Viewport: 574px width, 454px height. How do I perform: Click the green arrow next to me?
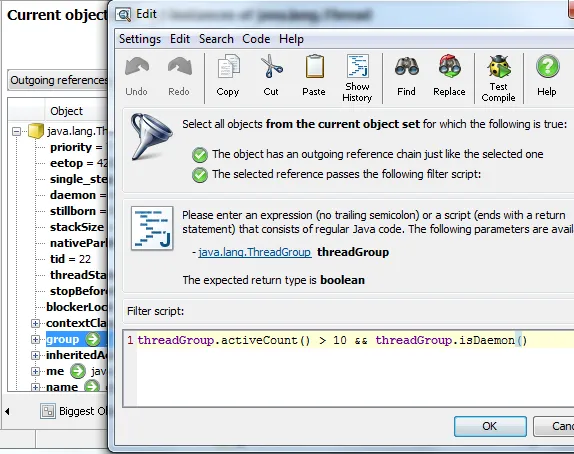78,371
